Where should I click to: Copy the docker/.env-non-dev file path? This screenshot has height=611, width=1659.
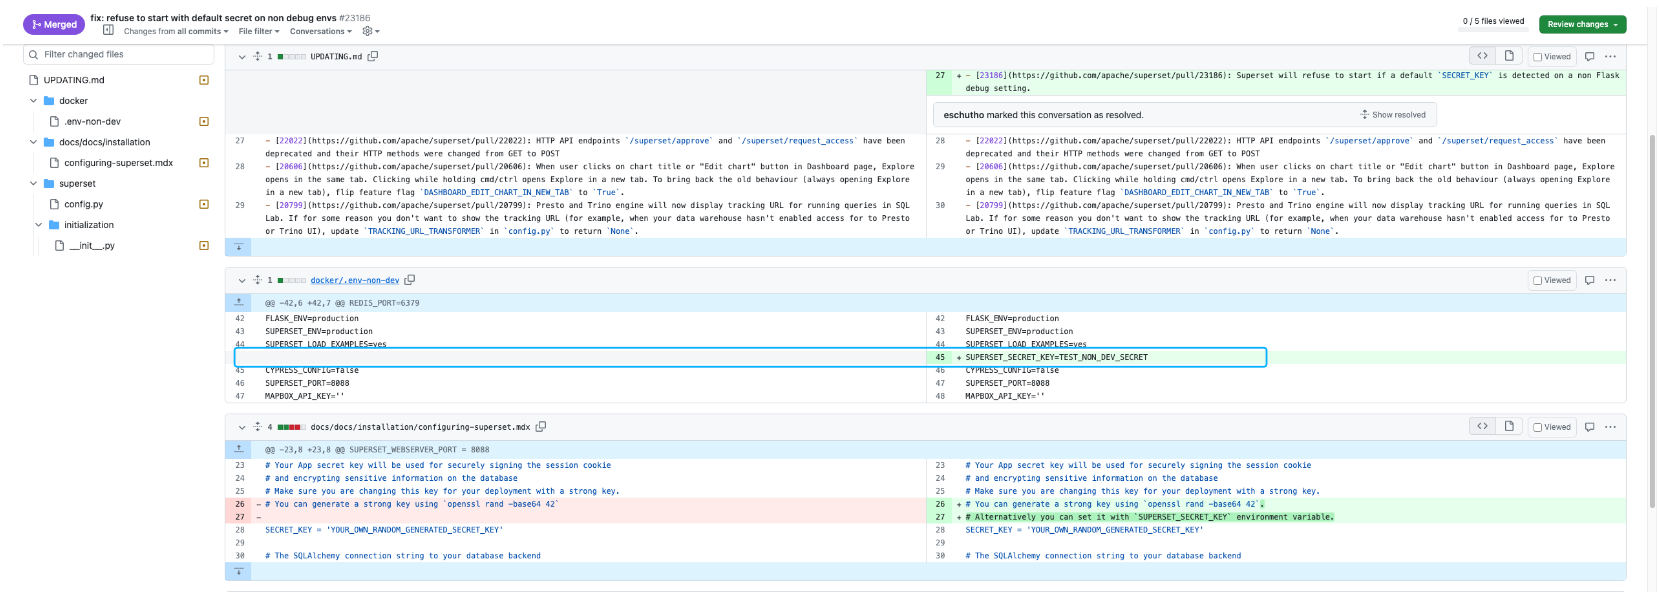point(409,281)
